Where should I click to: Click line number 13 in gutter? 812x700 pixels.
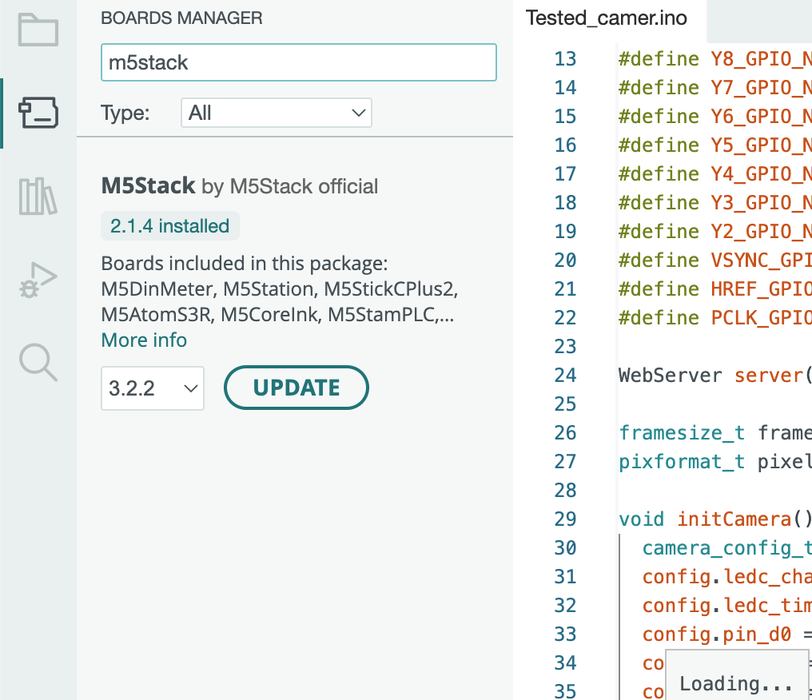click(565, 59)
